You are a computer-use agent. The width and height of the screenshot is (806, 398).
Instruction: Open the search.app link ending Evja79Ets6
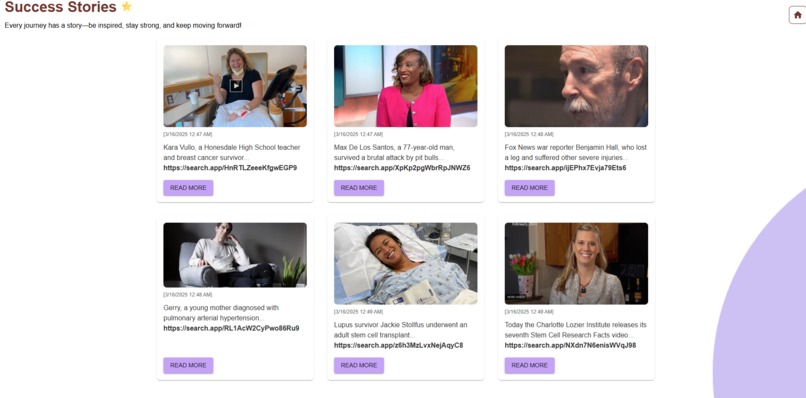click(x=565, y=168)
